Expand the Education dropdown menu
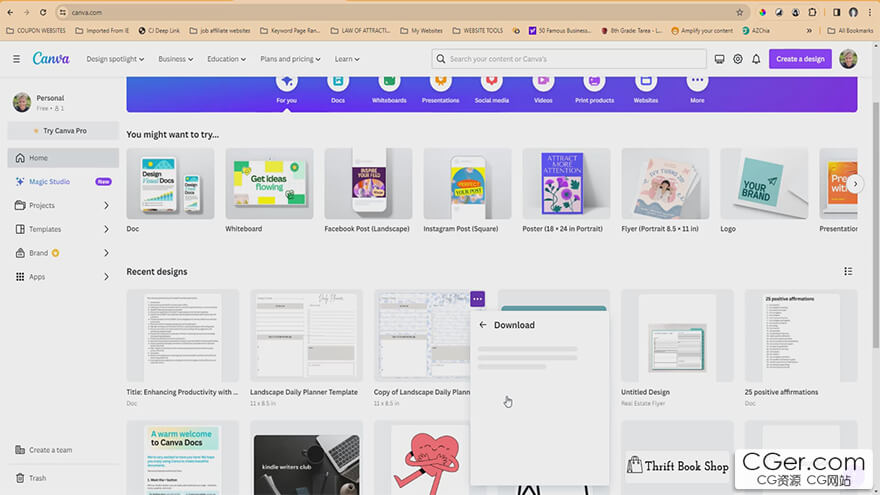Image resolution: width=880 pixels, height=495 pixels. (x=226, y=59)
